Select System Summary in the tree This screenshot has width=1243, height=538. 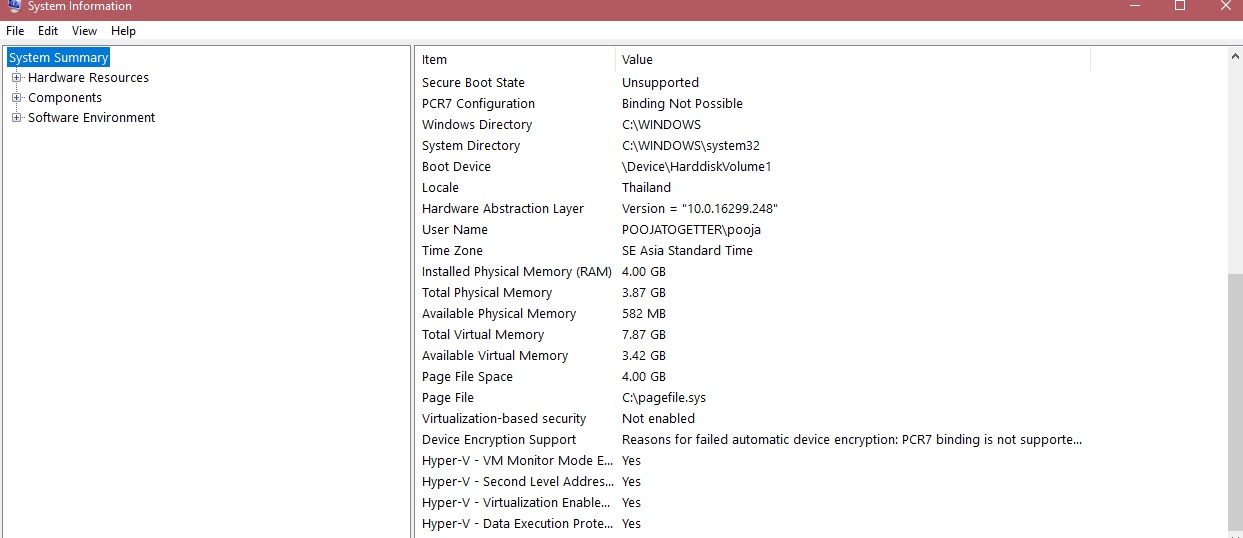(58, 58)
